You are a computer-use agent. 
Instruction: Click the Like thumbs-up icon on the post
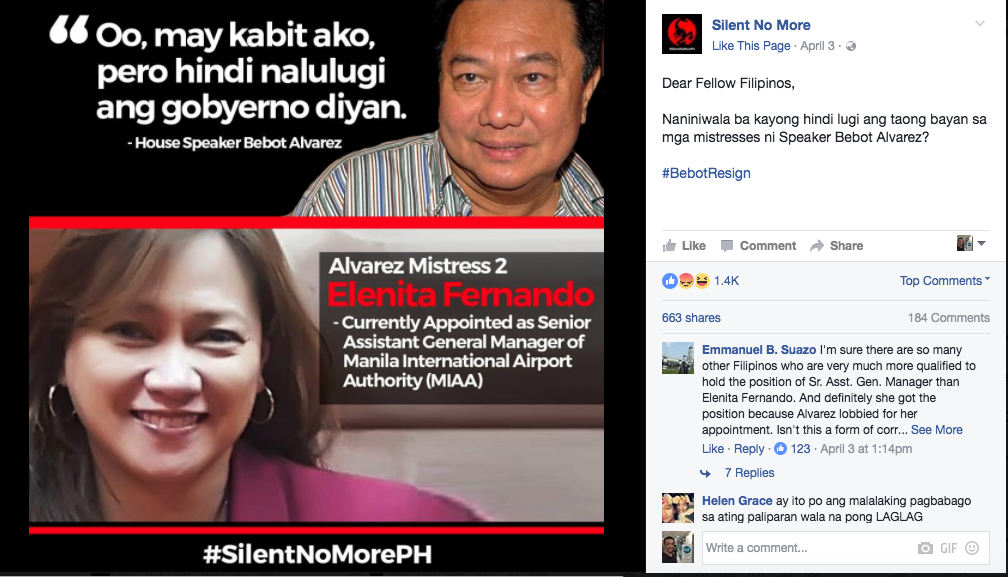point(669,245)
